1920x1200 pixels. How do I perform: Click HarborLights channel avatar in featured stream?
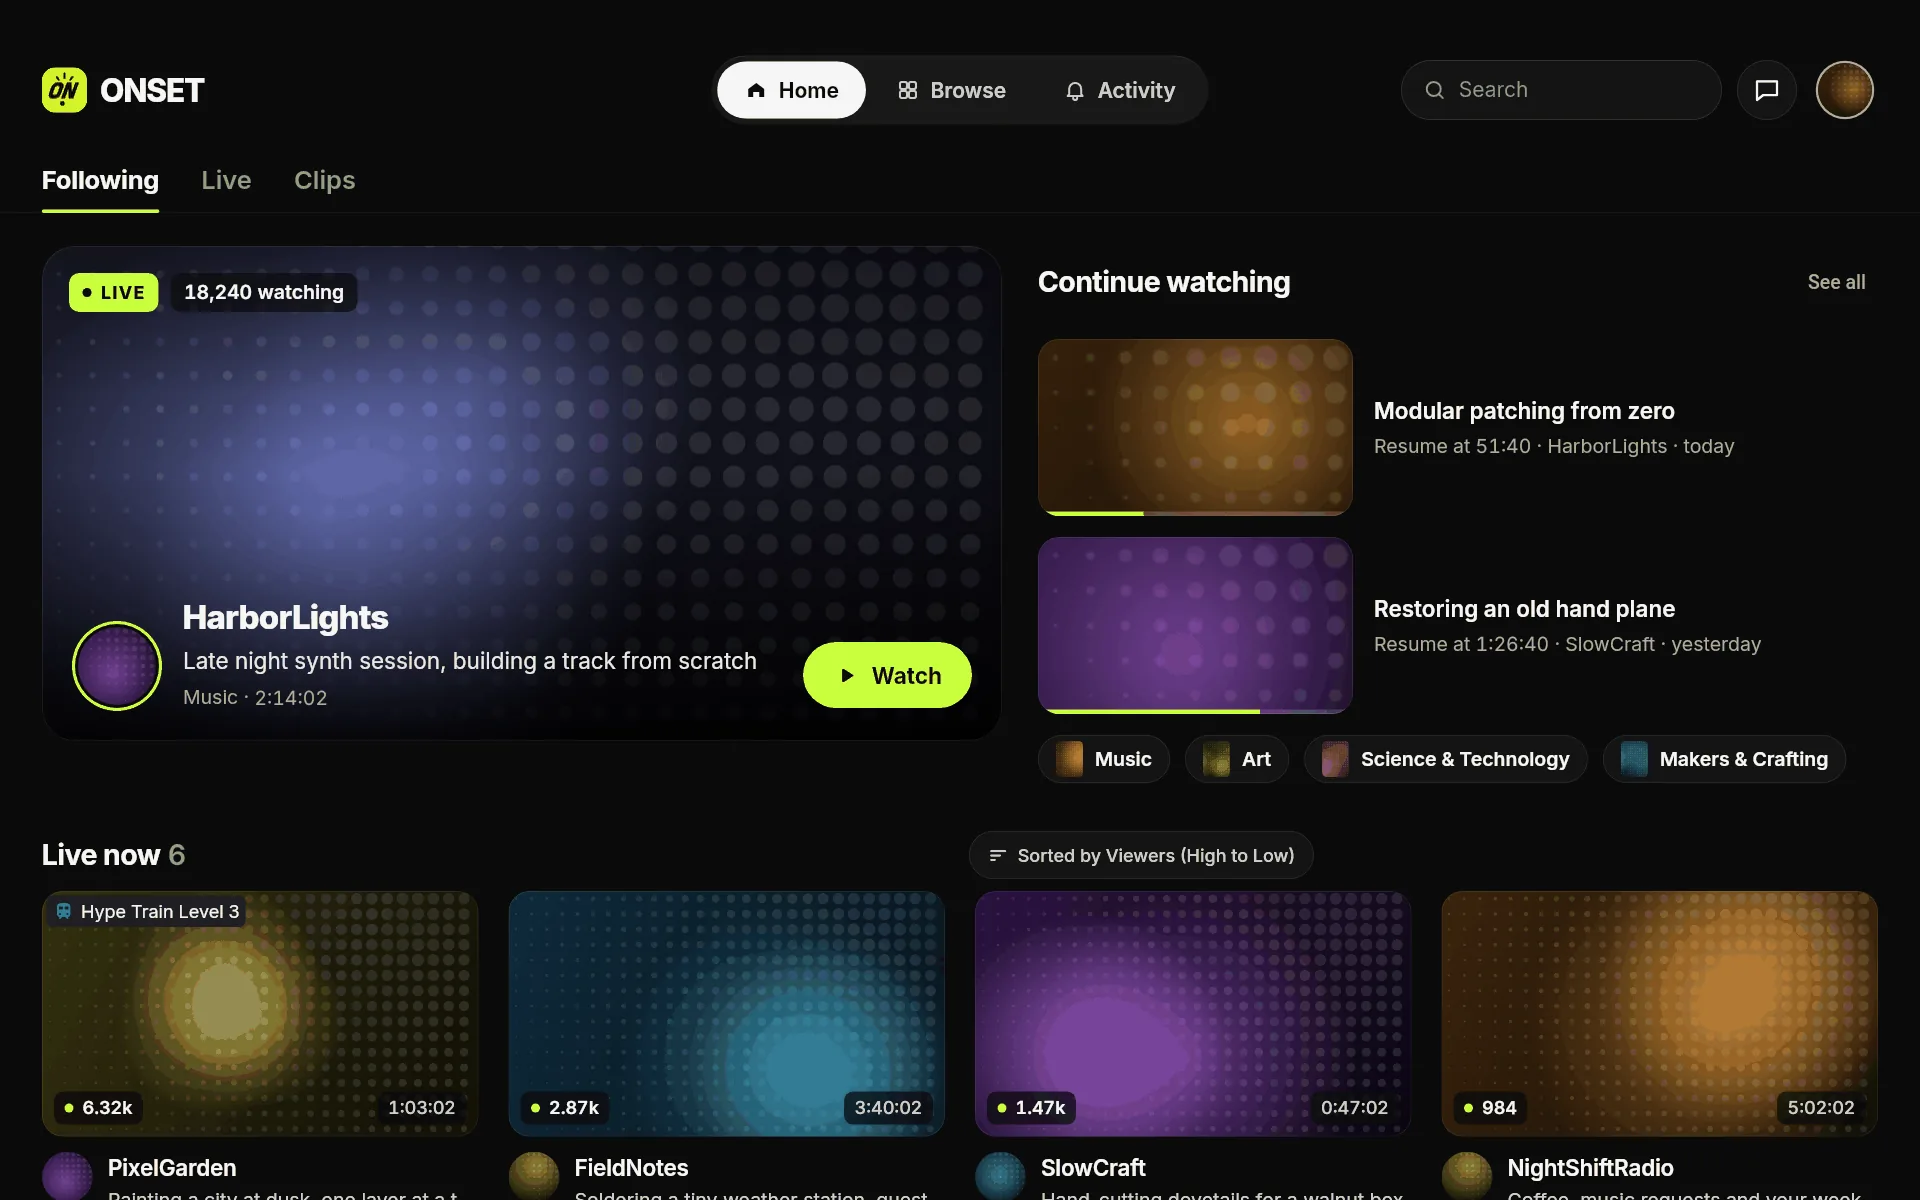tap(117, 666)
